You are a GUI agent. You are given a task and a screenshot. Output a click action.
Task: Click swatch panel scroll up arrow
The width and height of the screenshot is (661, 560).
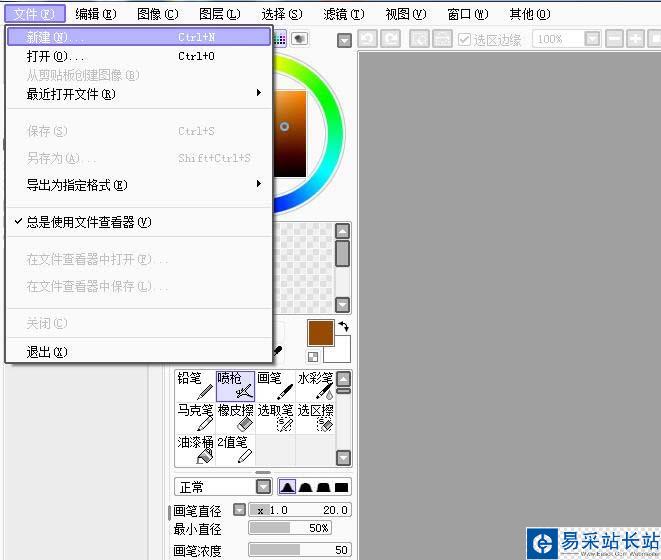point(342,231)
